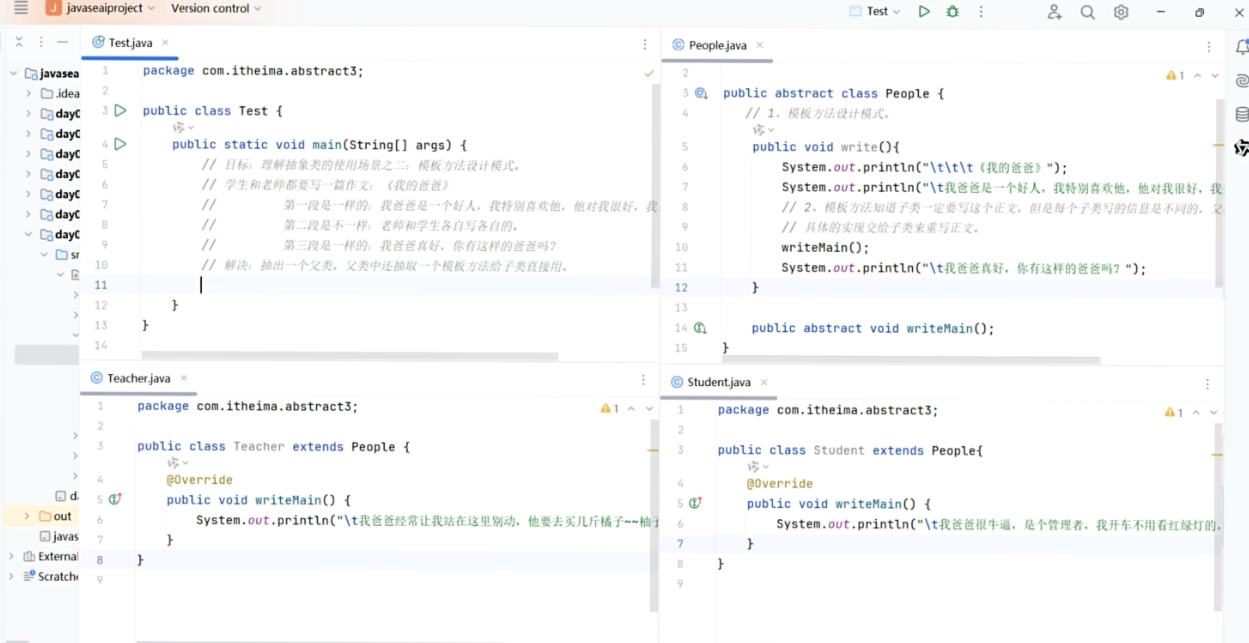Click implementations gutter icon beside class People
The height and width of the screenshot is (643, 1249).
701,93
